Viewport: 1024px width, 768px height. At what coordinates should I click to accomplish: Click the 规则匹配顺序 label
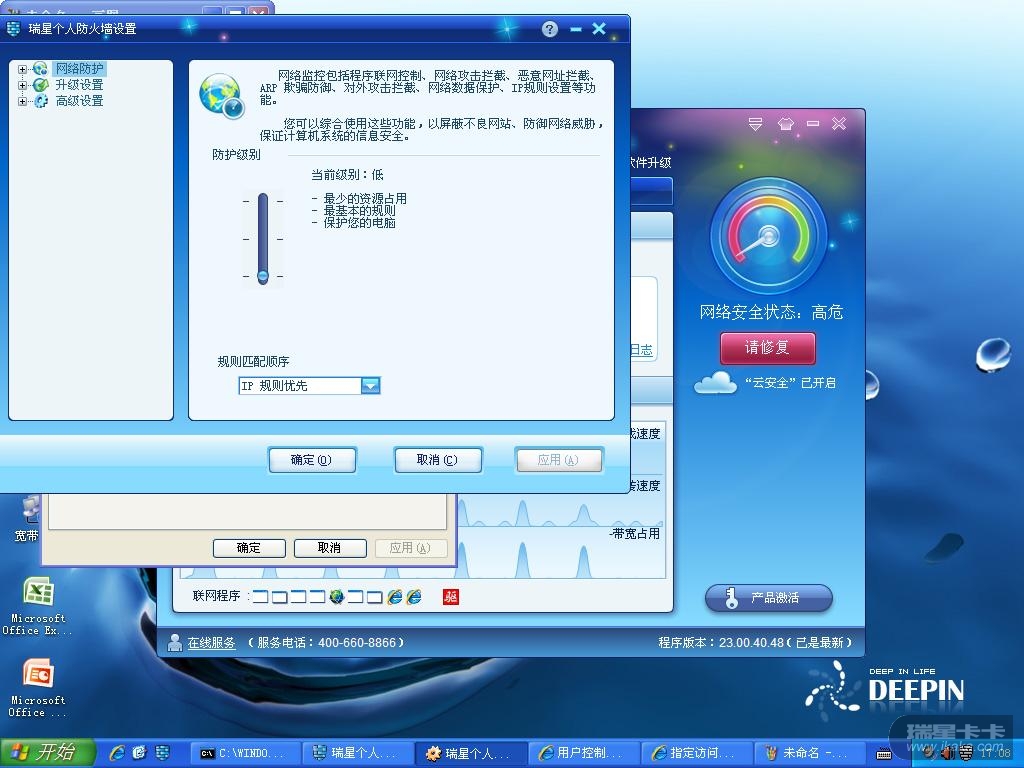coord(253,362)
